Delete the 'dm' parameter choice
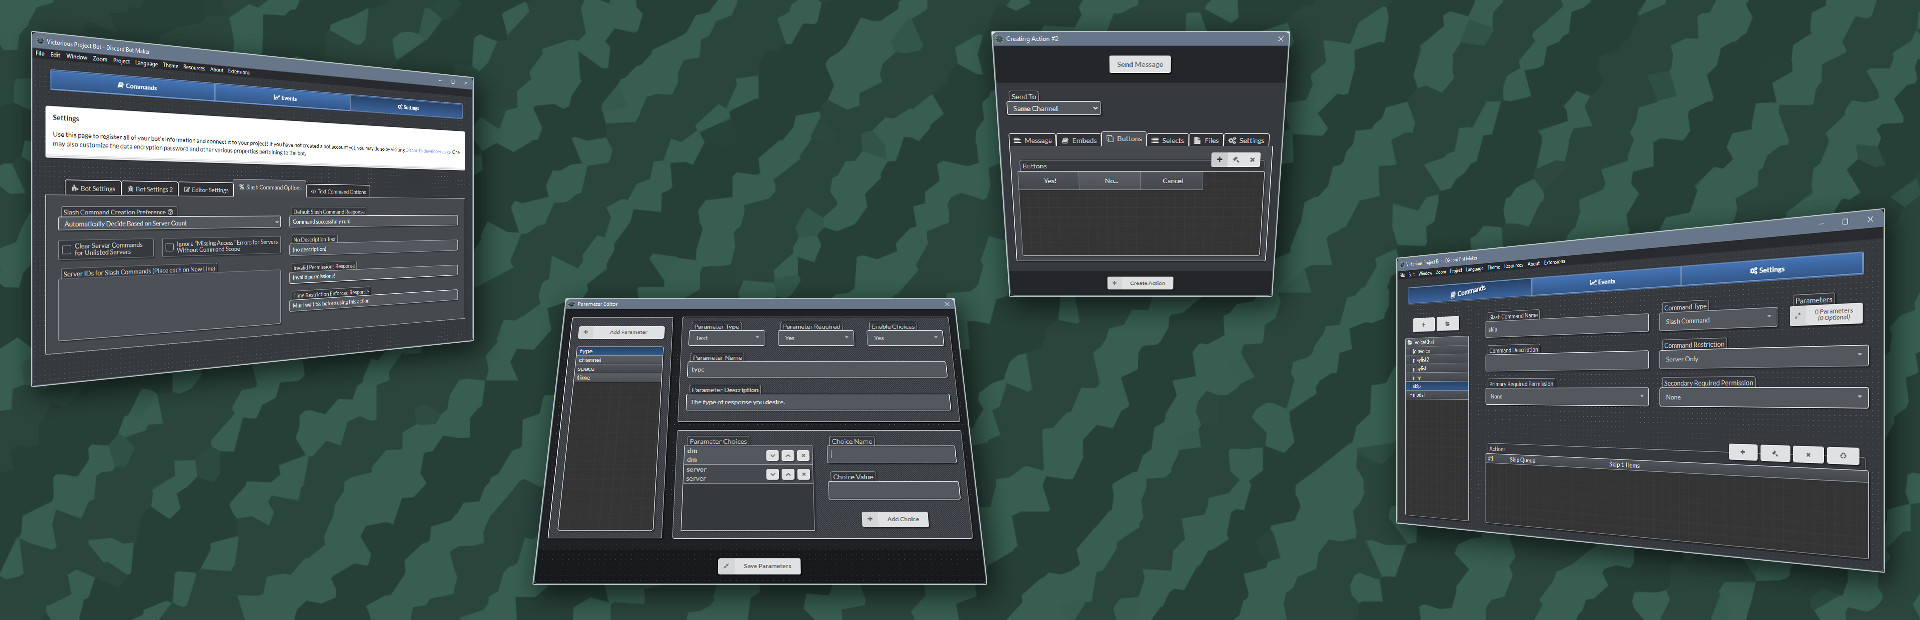This screenshot has width=1920, height=620. 803,455
